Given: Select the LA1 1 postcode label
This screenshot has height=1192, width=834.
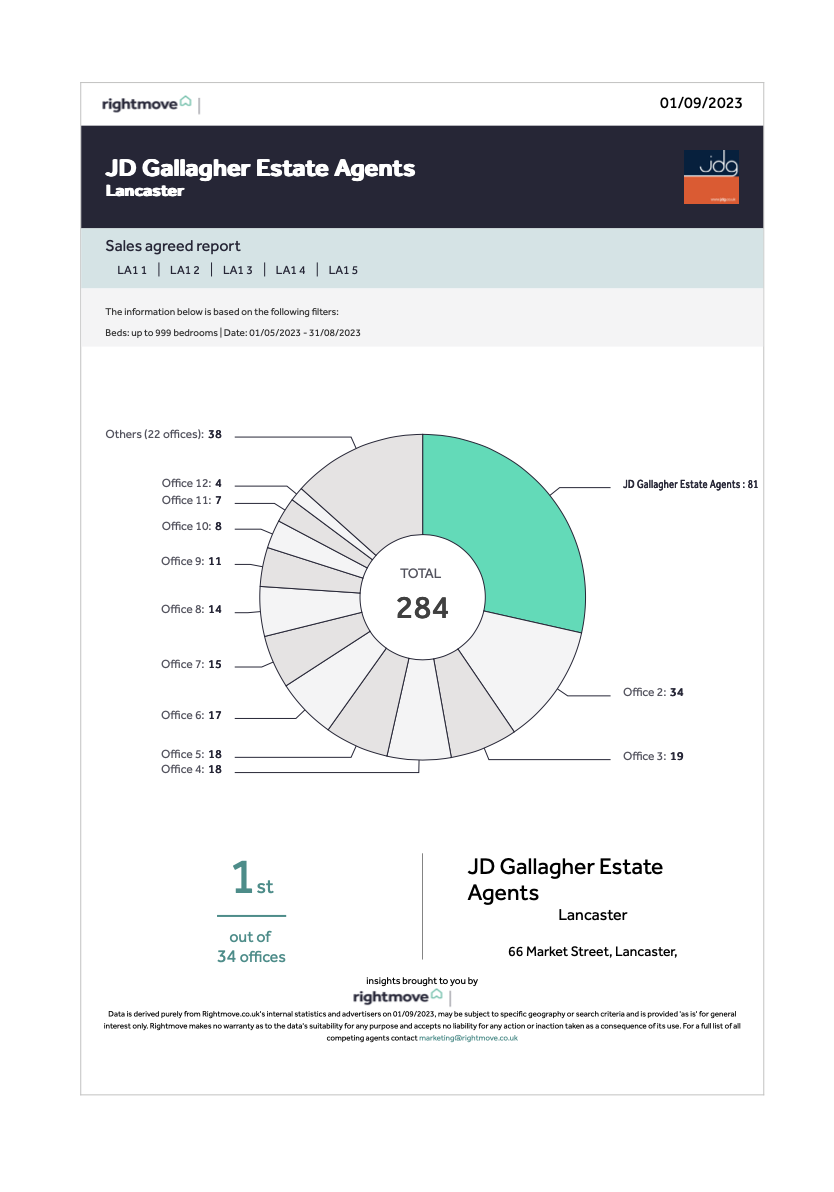Looking at the screenshot, I should click(132, 270).
